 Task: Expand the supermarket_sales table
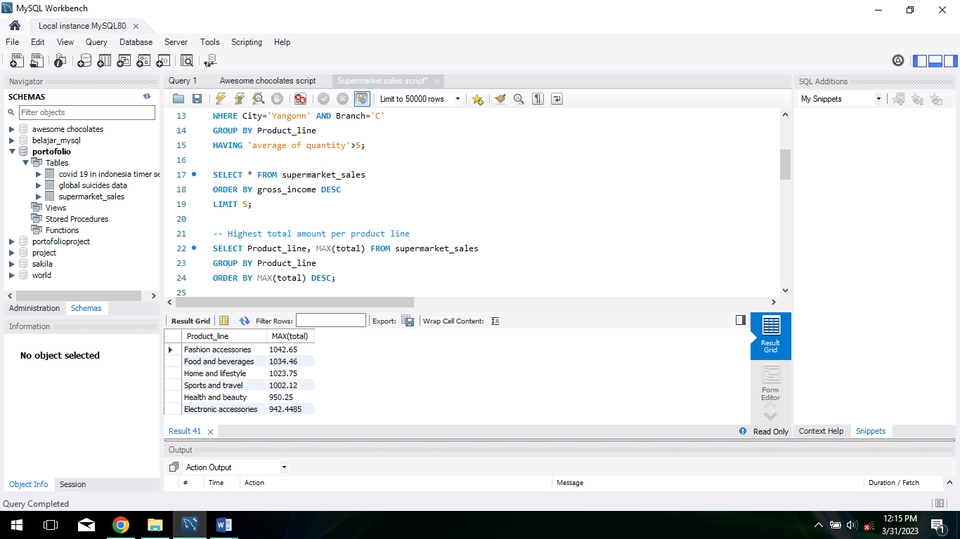(x=39, y=197)
